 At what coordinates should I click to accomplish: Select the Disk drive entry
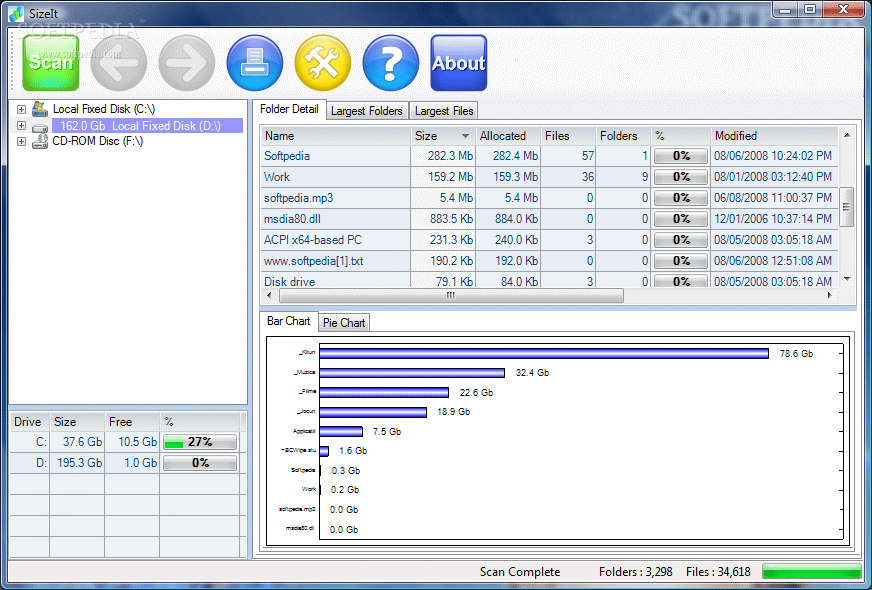[549, 281]
